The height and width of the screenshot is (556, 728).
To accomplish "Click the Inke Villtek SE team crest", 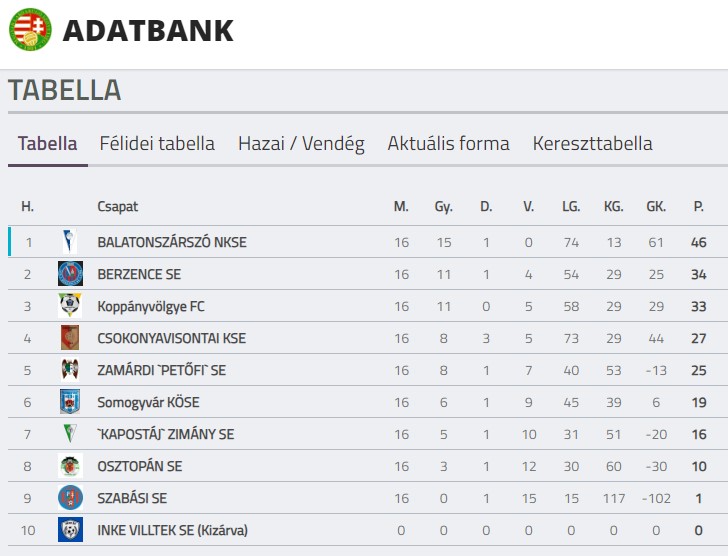I will pos(69,530).
